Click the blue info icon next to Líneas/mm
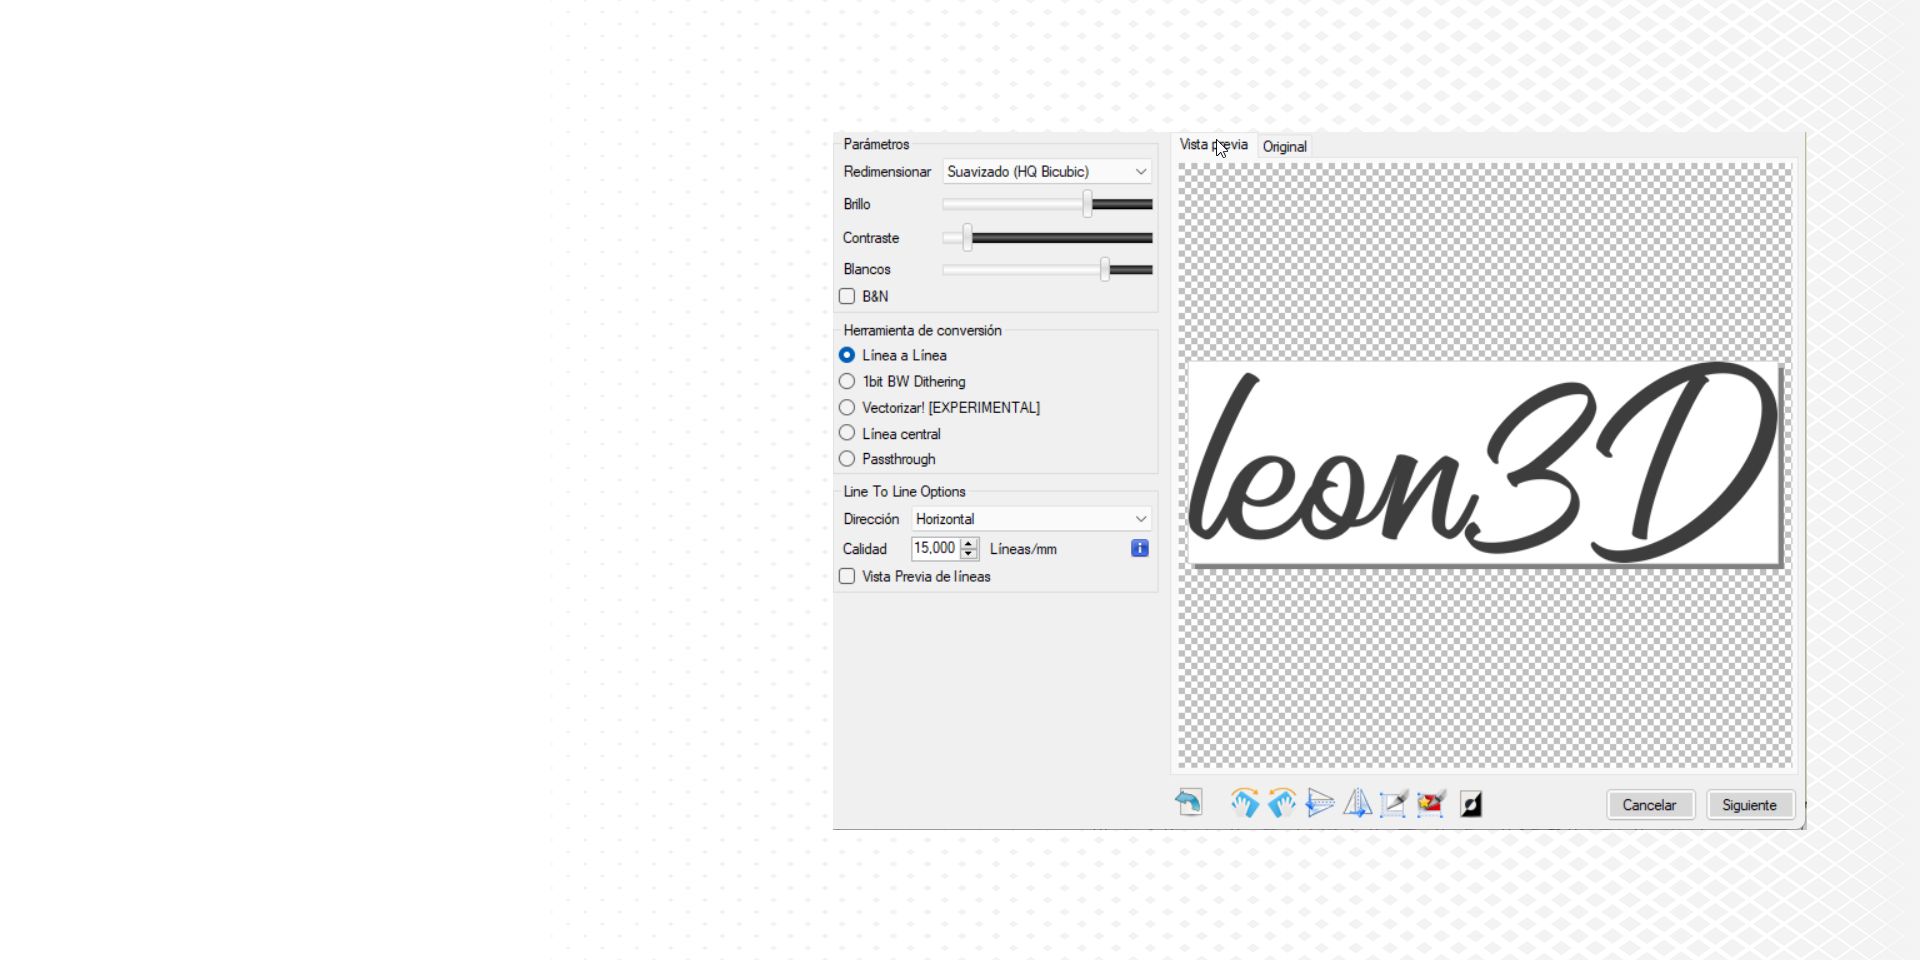The image size is (1920, 960). [1139, 548]
